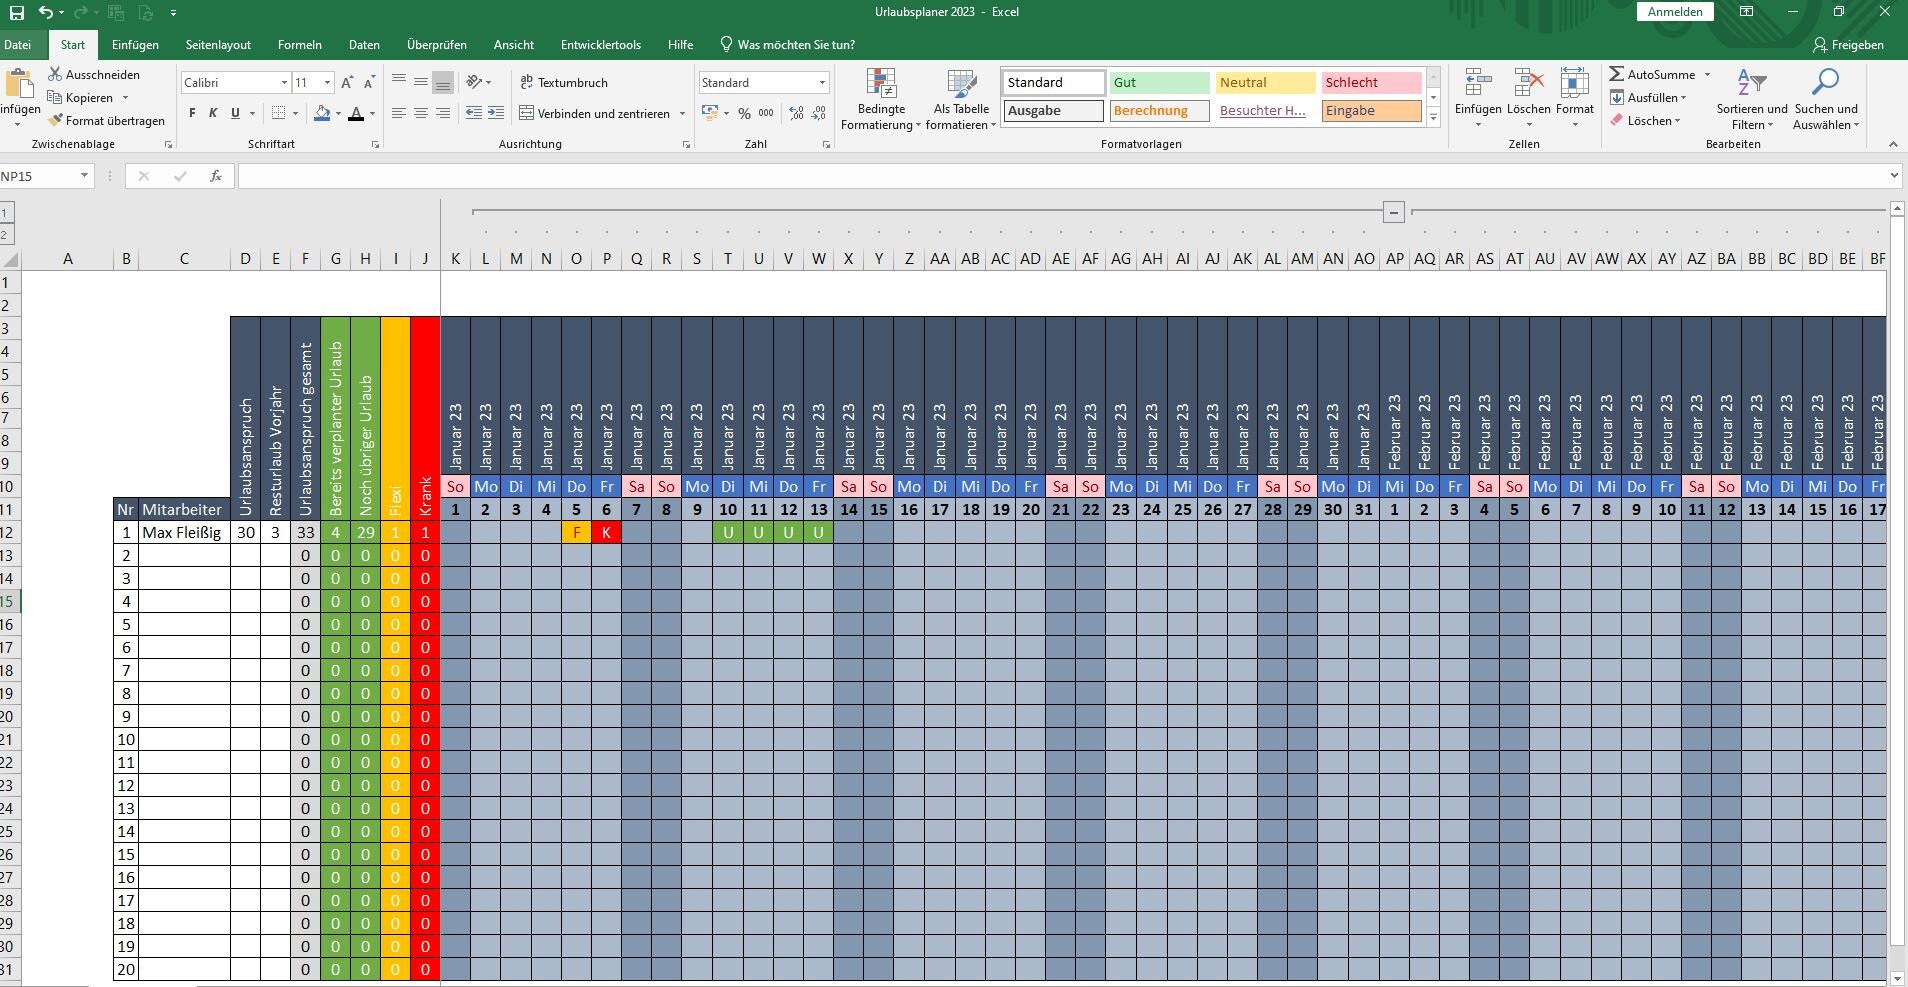
Task: Open the Datei tab
Action: (x=17, y=45)
